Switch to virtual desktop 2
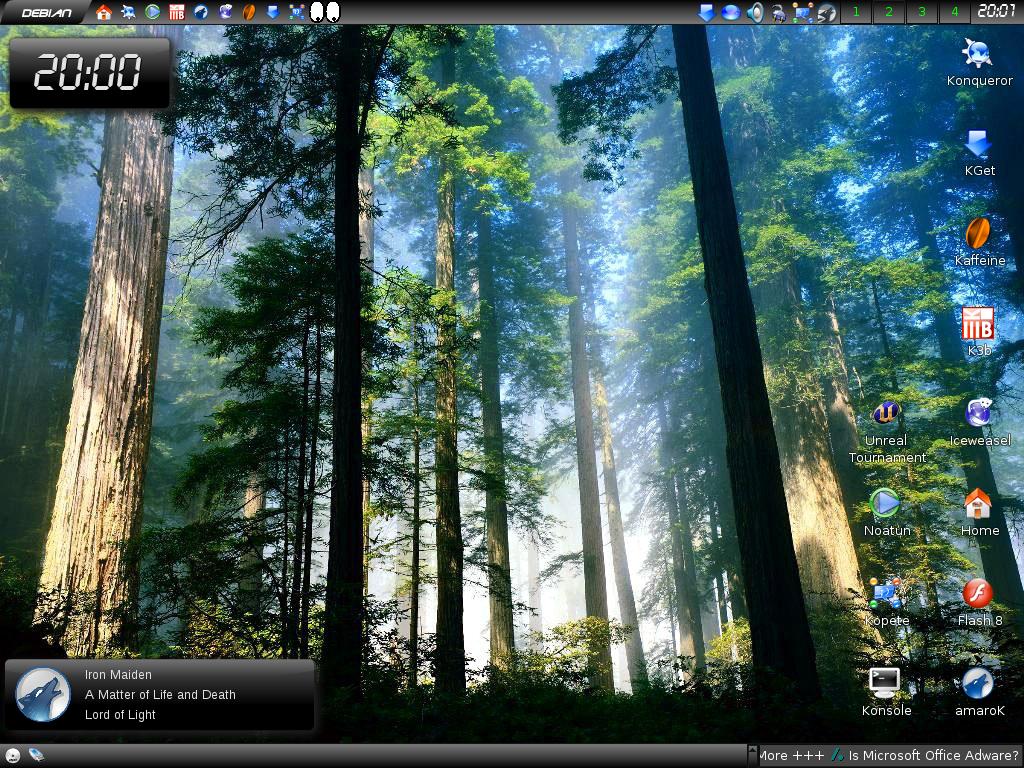Screen dimensions: 1024x768 pyautogui.click(x=888, y=12)
